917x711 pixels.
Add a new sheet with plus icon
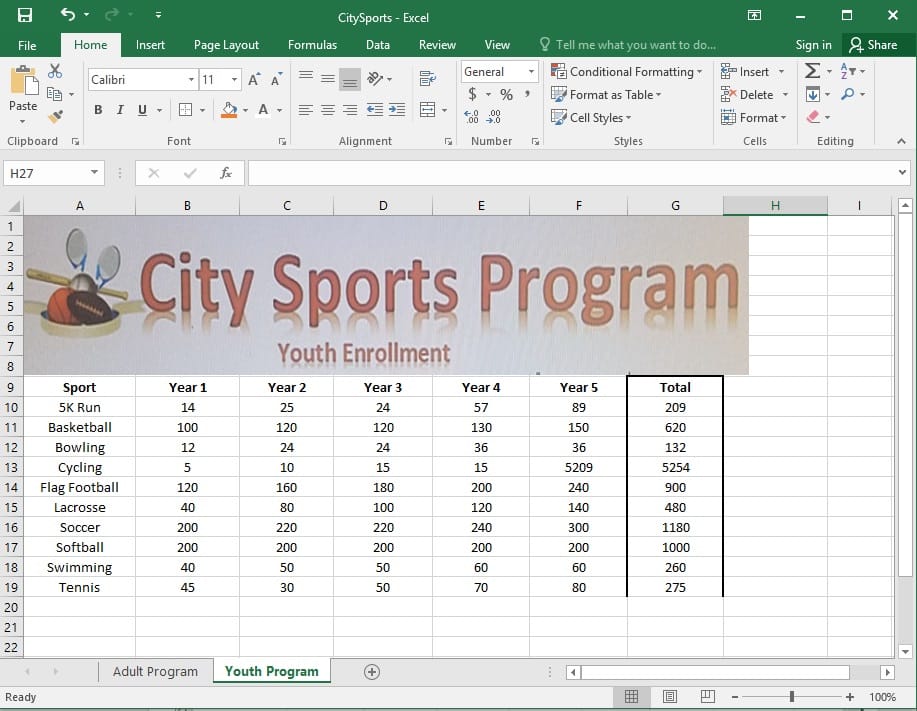coord(372,672)
